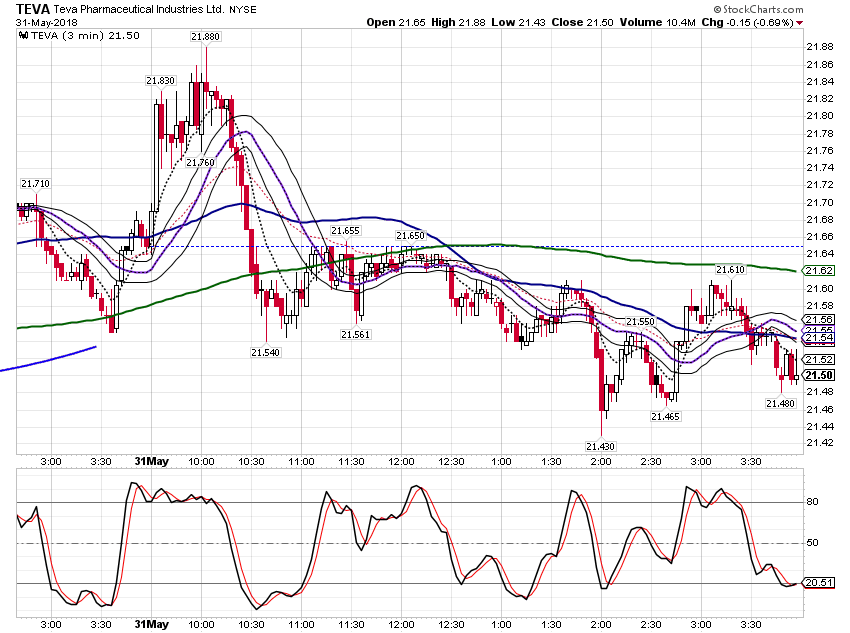Click the 21.880 peak price annotation
This screenshot has width=850, height=633.
[205, 37]
